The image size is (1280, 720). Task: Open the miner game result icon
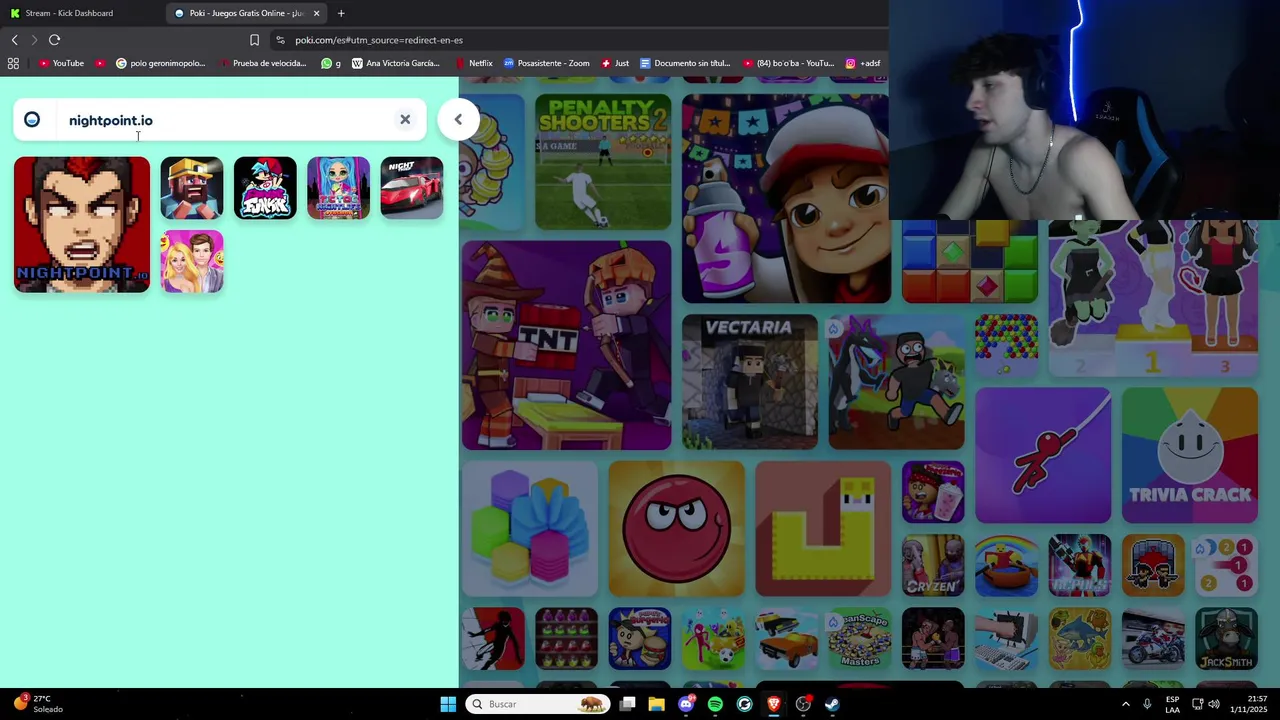click(192, 188)
